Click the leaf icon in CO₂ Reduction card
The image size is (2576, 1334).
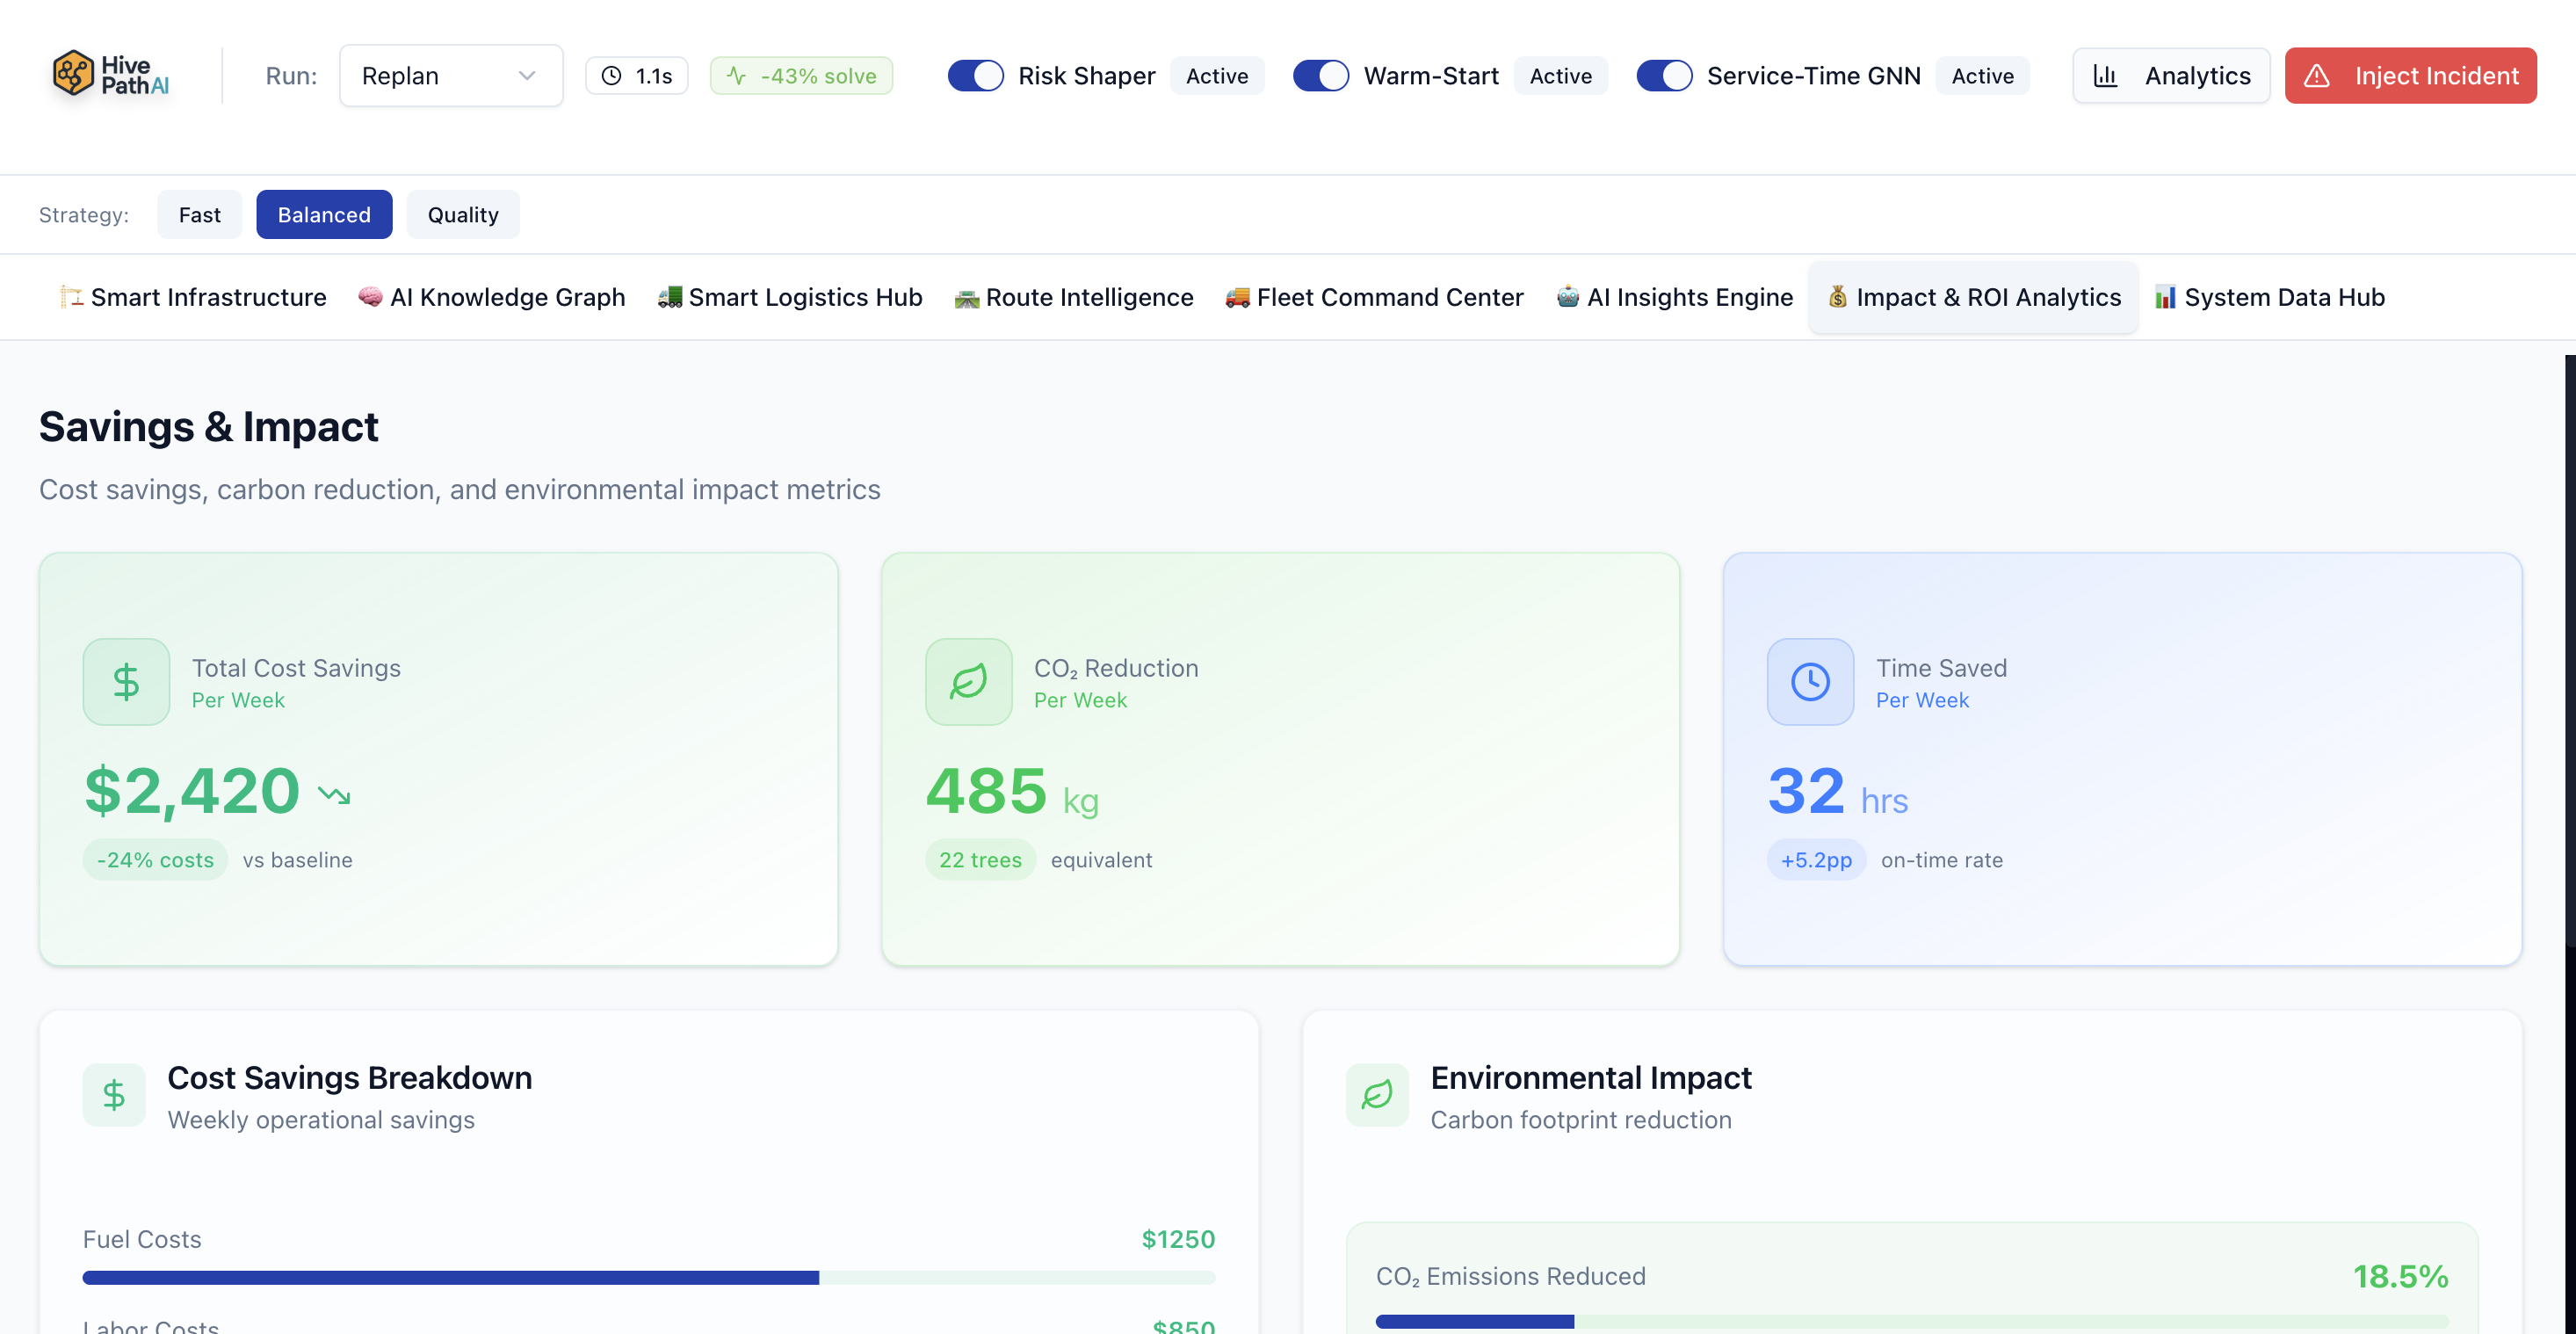[968, 682]
